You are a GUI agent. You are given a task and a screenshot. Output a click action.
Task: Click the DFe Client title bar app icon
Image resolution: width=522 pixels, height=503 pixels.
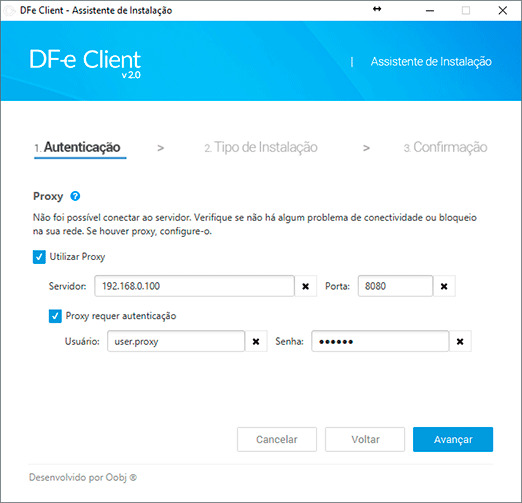click(9, 11)
